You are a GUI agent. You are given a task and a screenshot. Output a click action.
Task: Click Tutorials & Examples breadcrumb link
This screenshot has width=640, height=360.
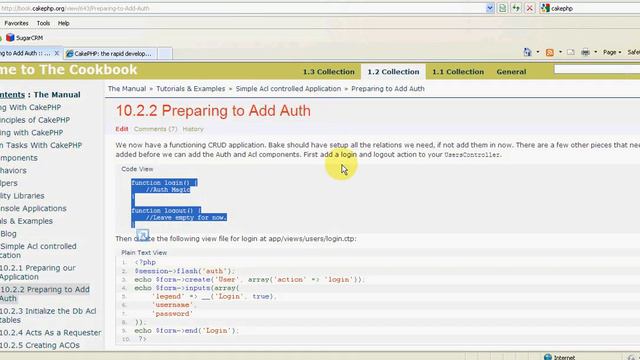(191, 89)
